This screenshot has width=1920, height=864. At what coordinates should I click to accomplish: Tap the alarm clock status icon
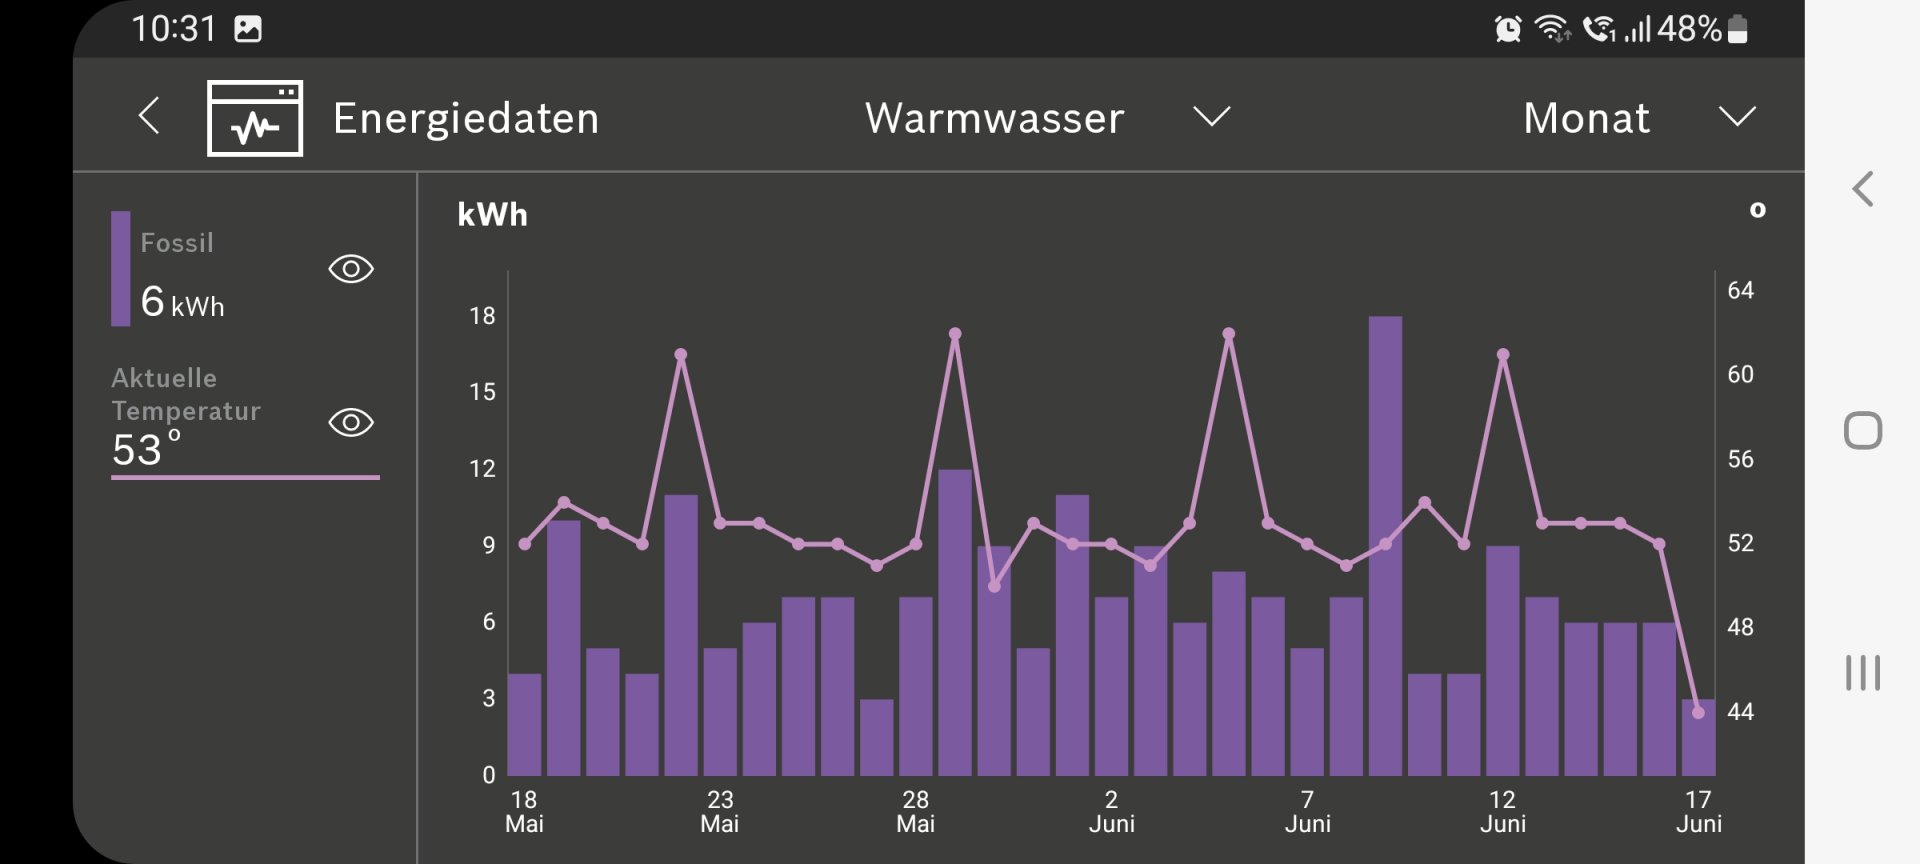(x=1507, y=29)
